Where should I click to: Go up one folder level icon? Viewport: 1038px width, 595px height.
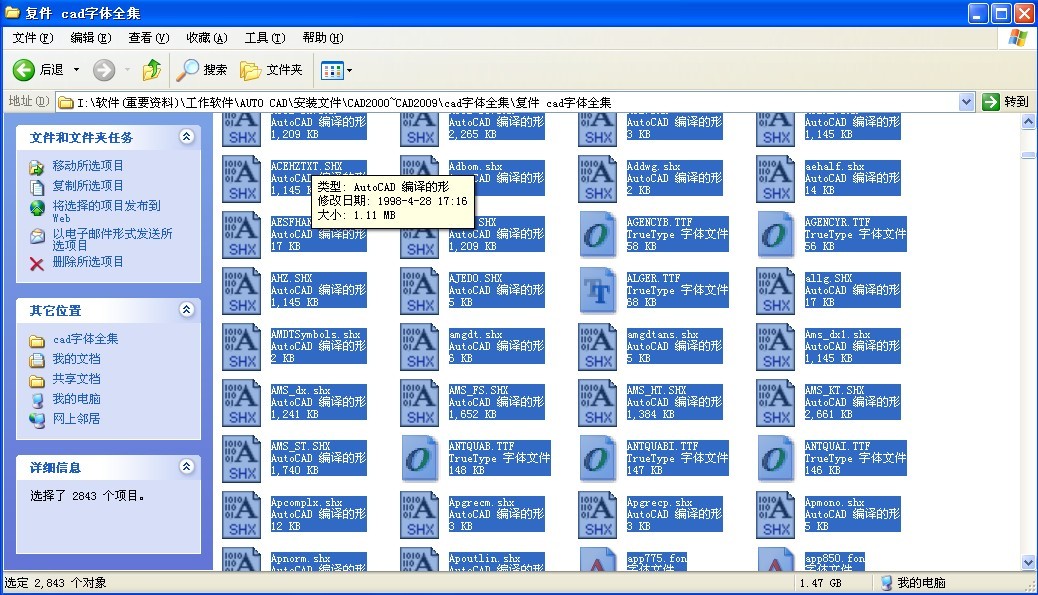click(x=152, y=69)
